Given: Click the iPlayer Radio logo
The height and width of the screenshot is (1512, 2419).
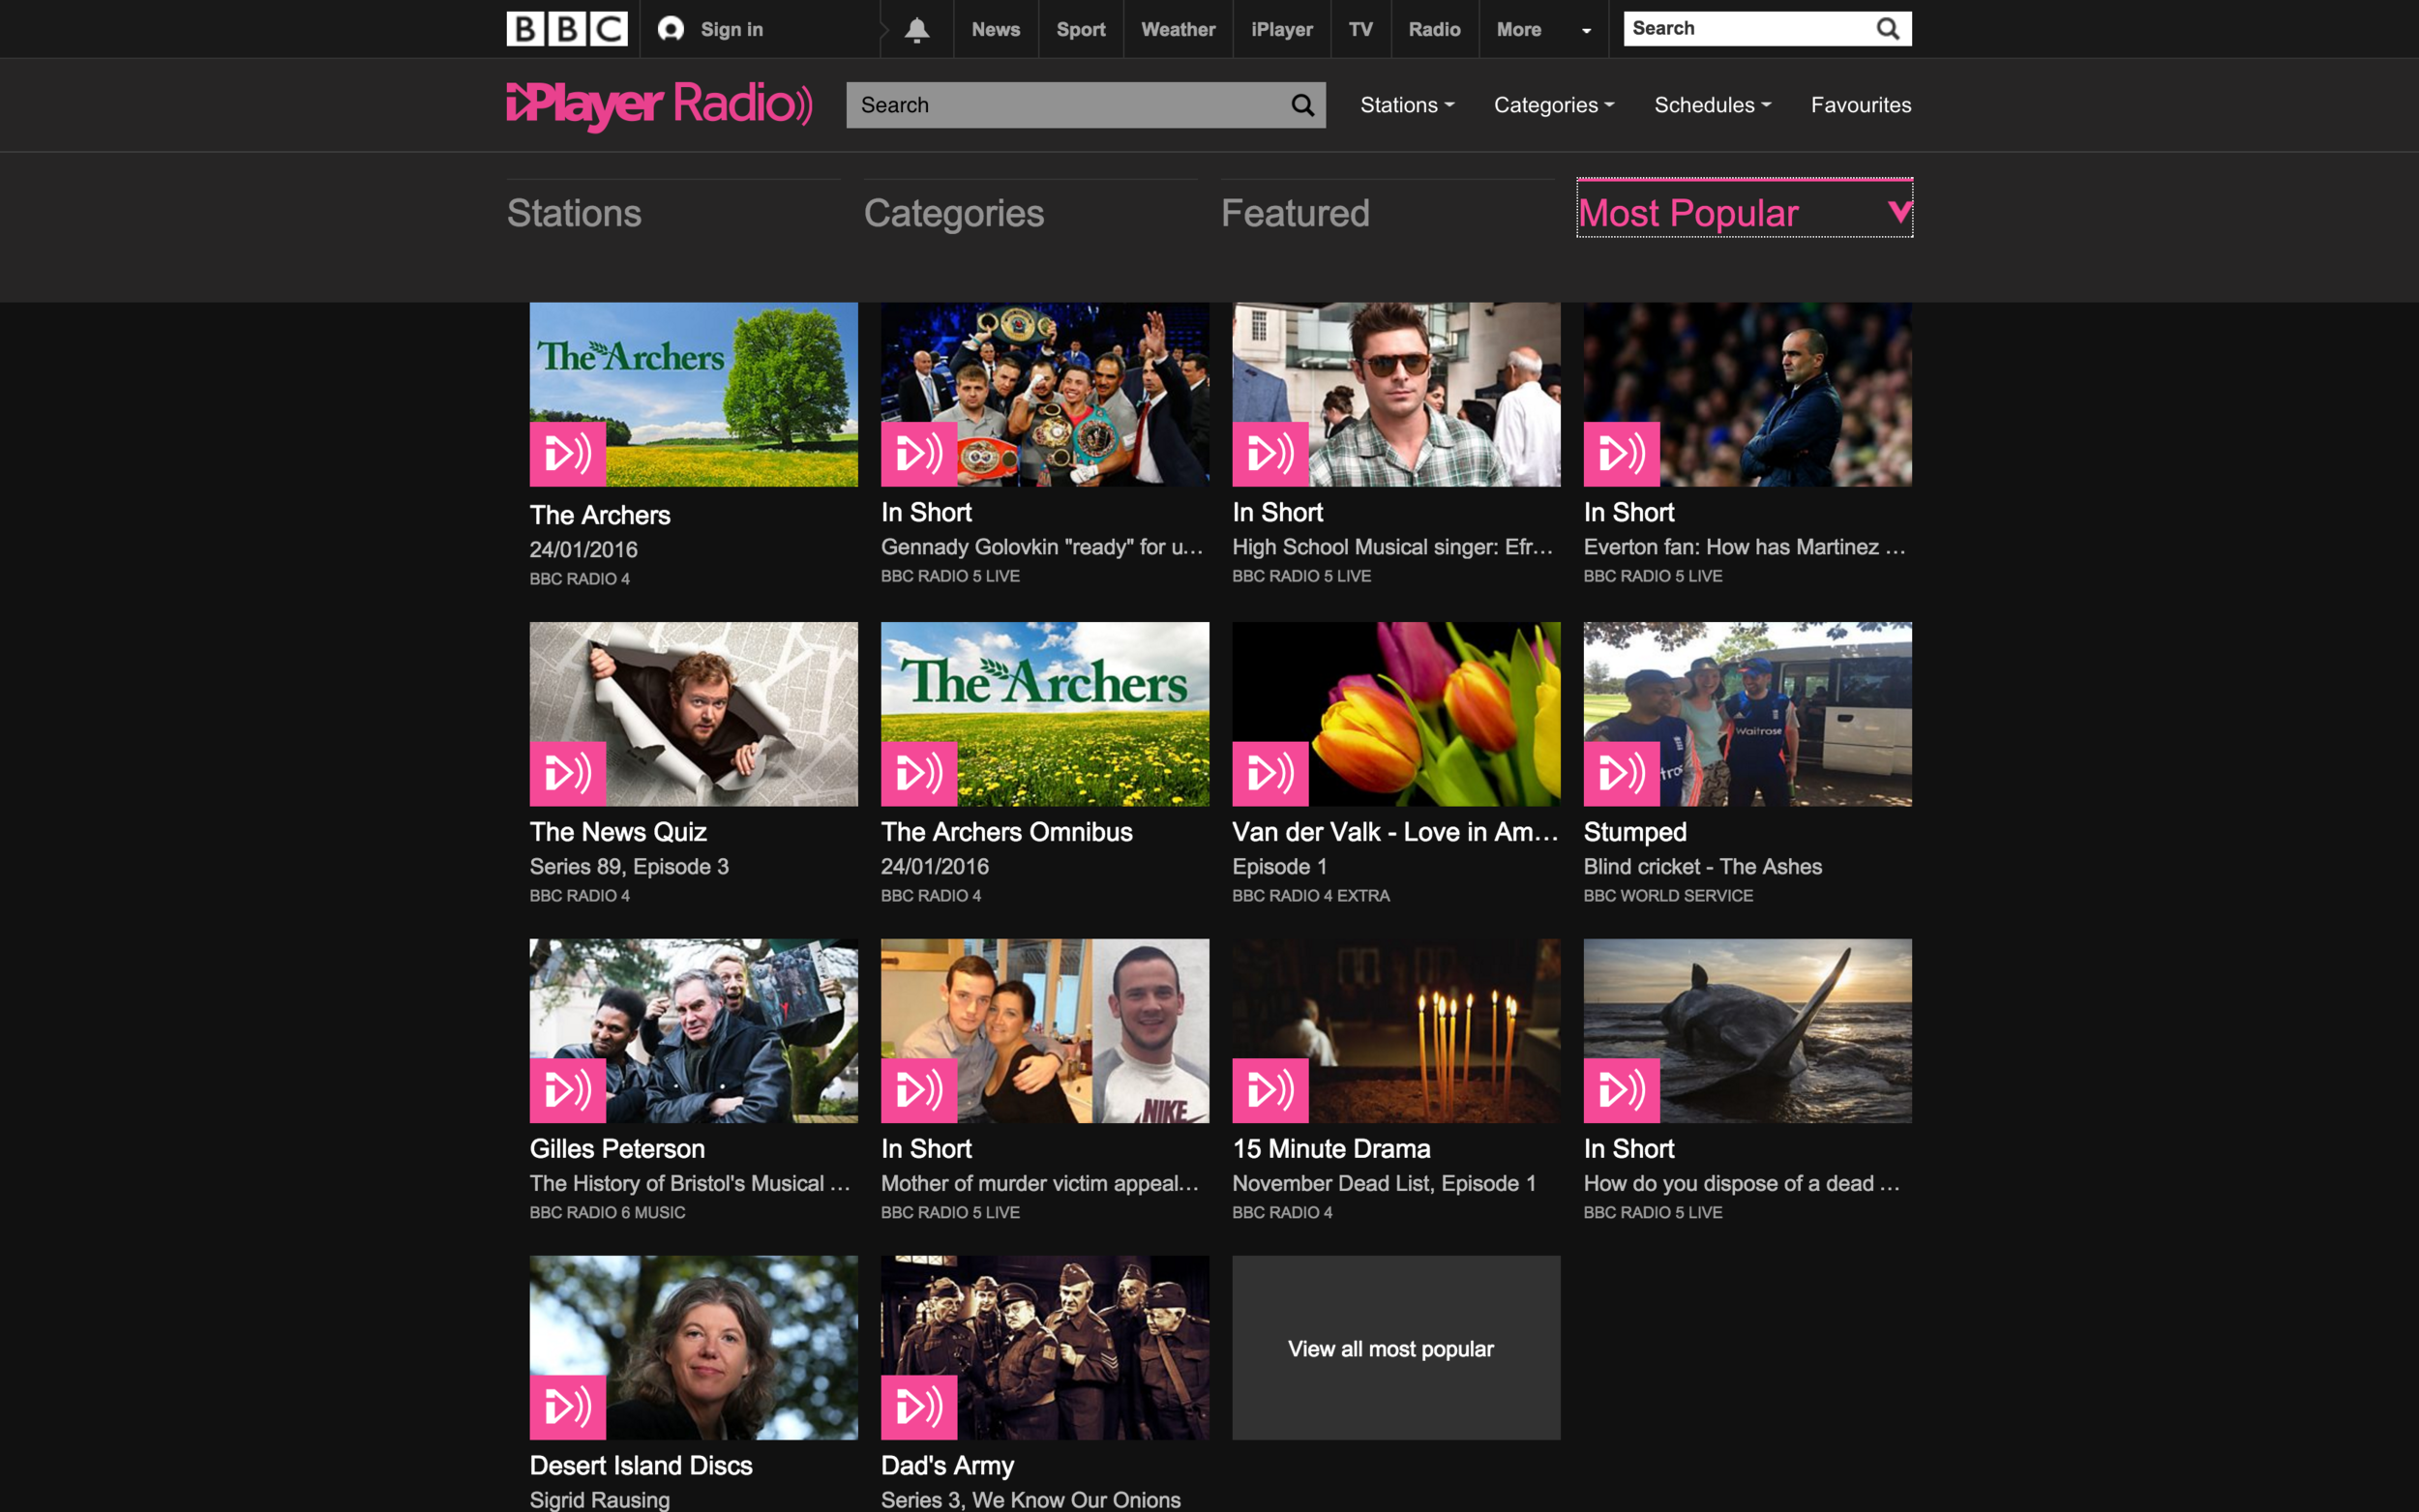Looking at the screenshot, I should tap(659, 105).
